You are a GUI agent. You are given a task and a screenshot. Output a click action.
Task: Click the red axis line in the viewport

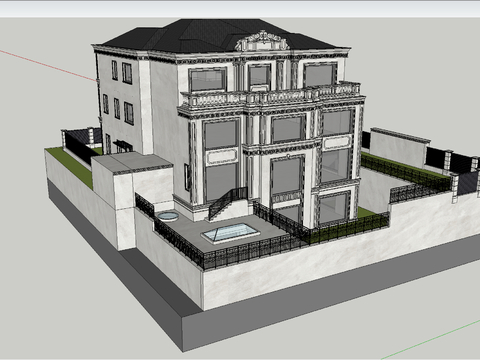tap(48, 65)
